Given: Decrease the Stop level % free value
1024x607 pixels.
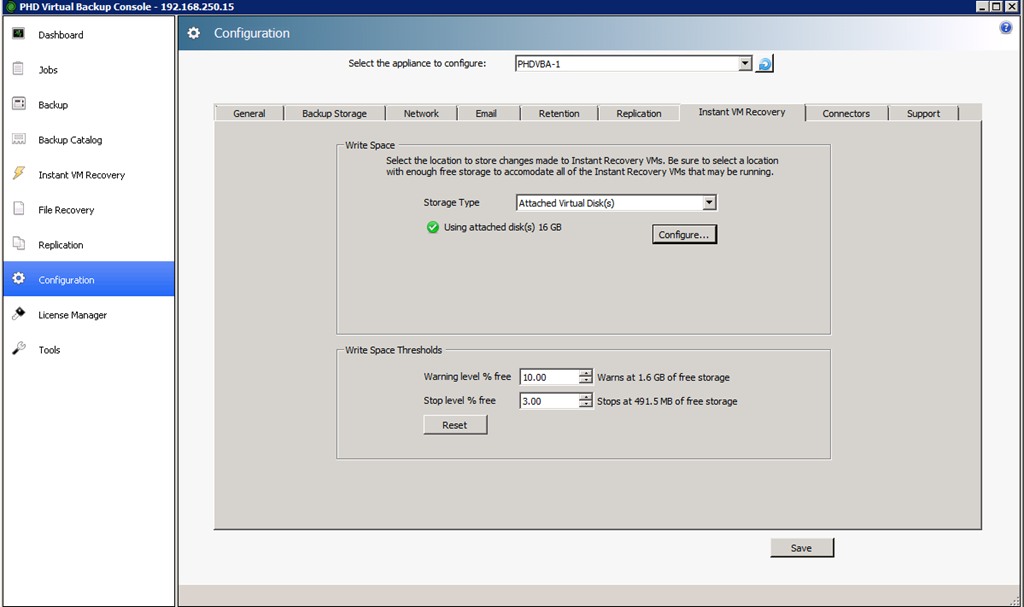Looking at the screenshot, I should click(x=586, y=404).
